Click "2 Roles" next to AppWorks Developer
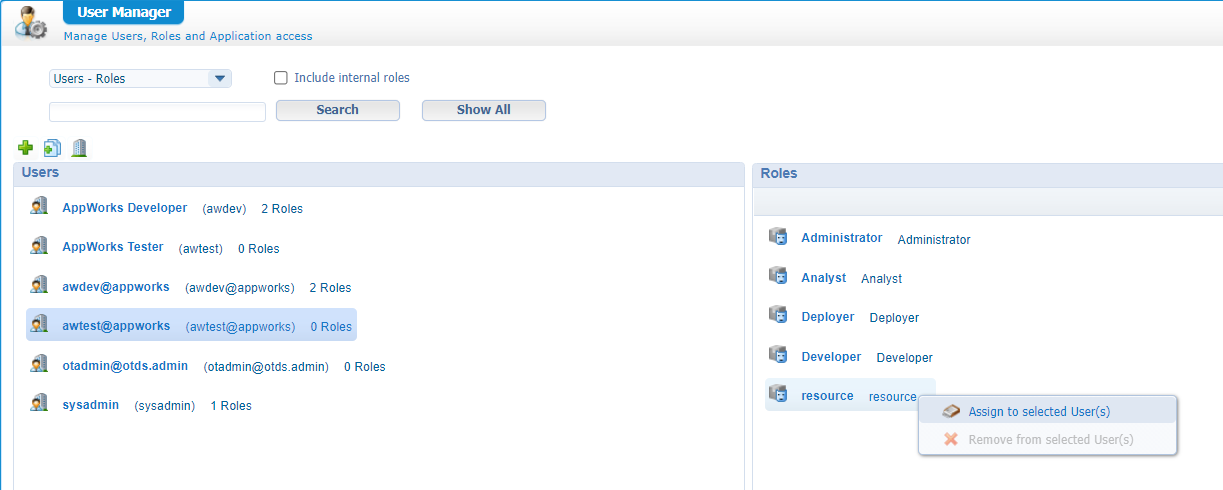 (282, 209)
